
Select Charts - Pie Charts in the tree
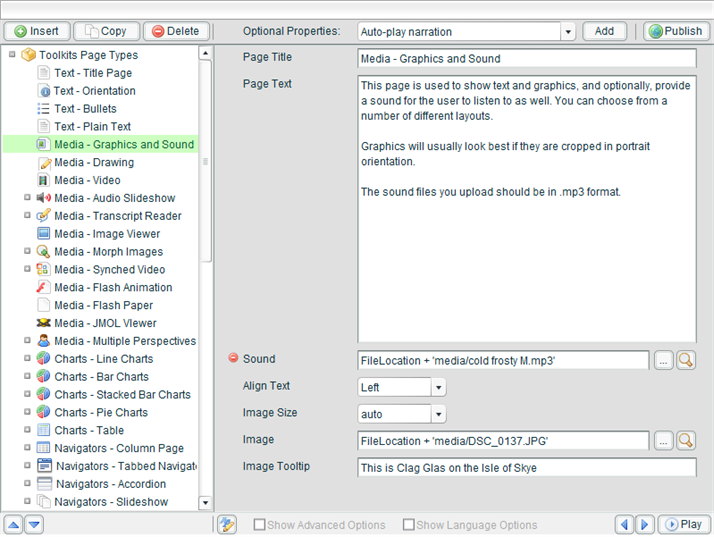click(103, 412)
